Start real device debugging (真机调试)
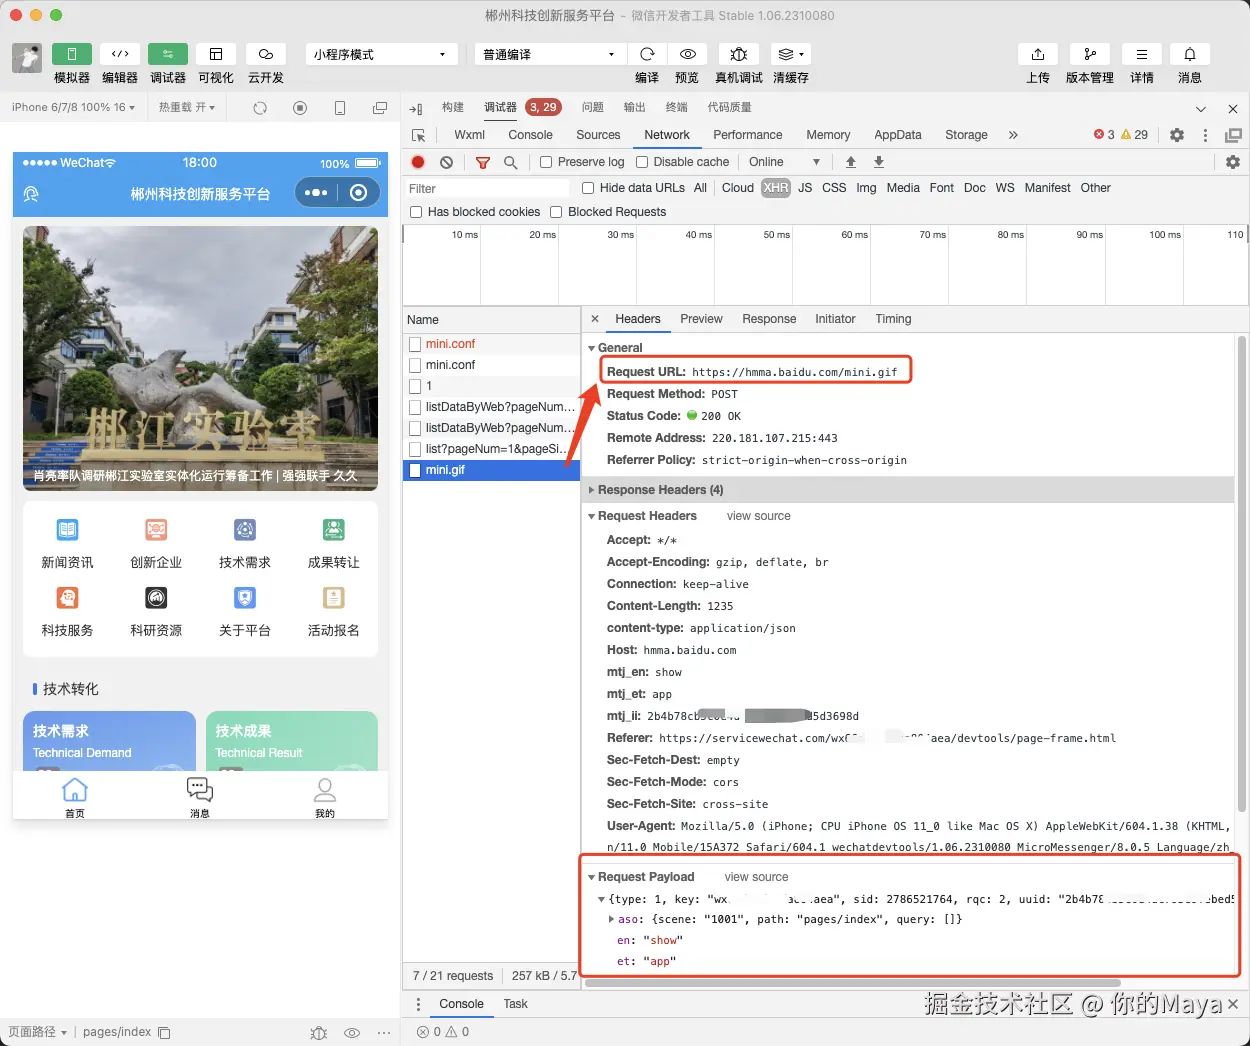This screenshot has width=1250, height=1046. point(739,54)
